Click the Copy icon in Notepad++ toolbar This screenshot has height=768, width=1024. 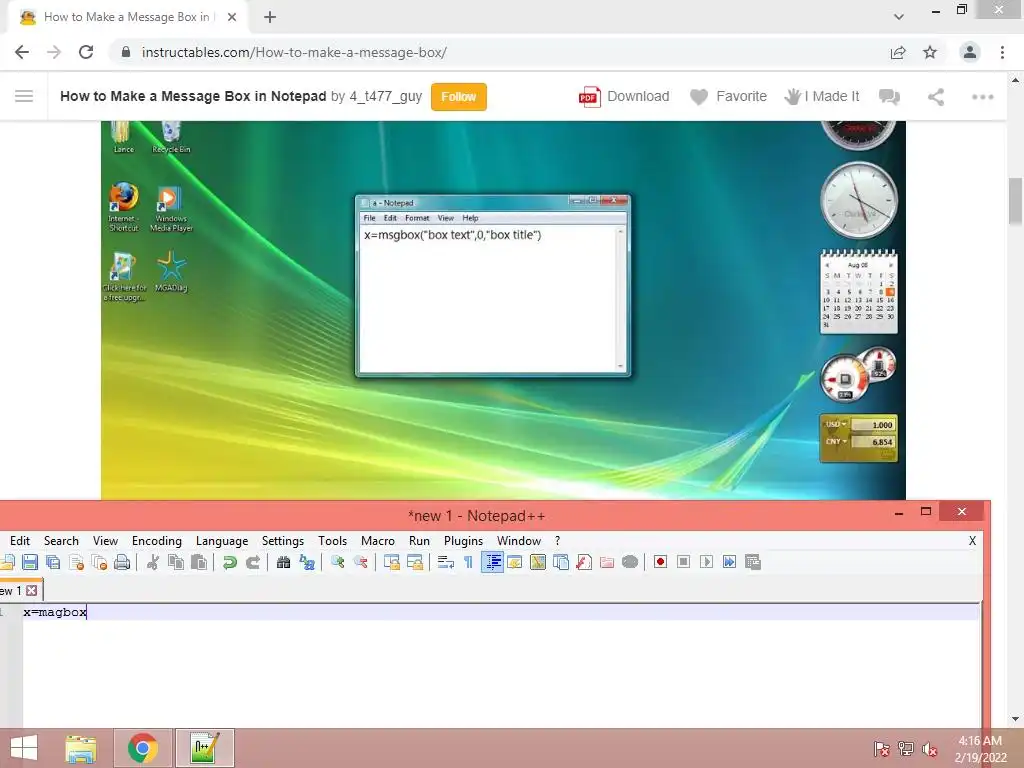pyautogui.click(x=176, y=562)
